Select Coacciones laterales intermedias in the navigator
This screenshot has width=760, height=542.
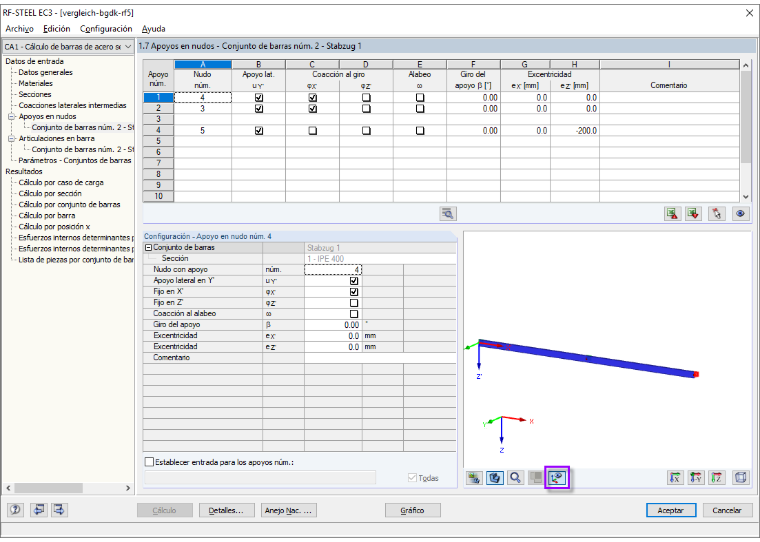(73, 105)
